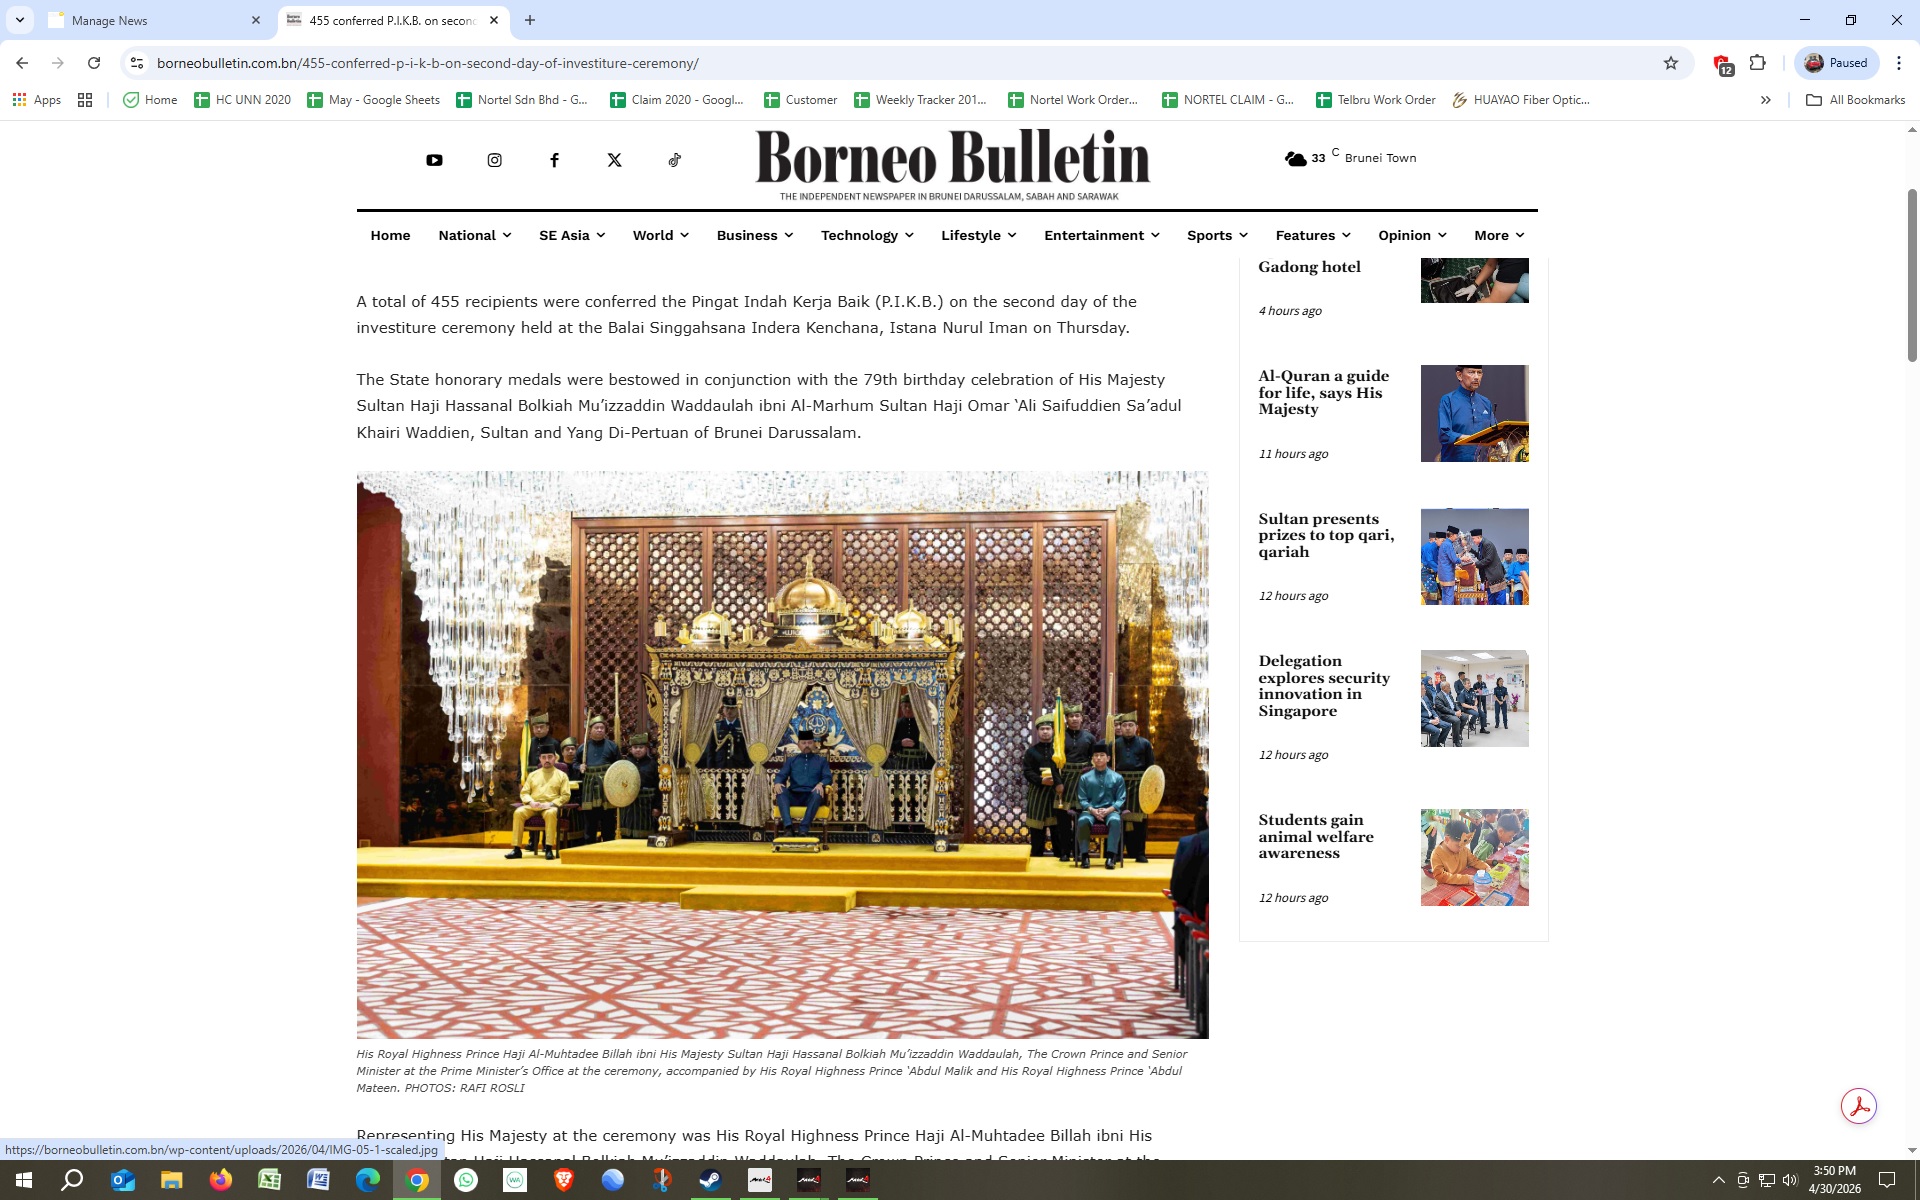Bookmark this page with star icon

pyautogui.click(x=1670, y=63)
